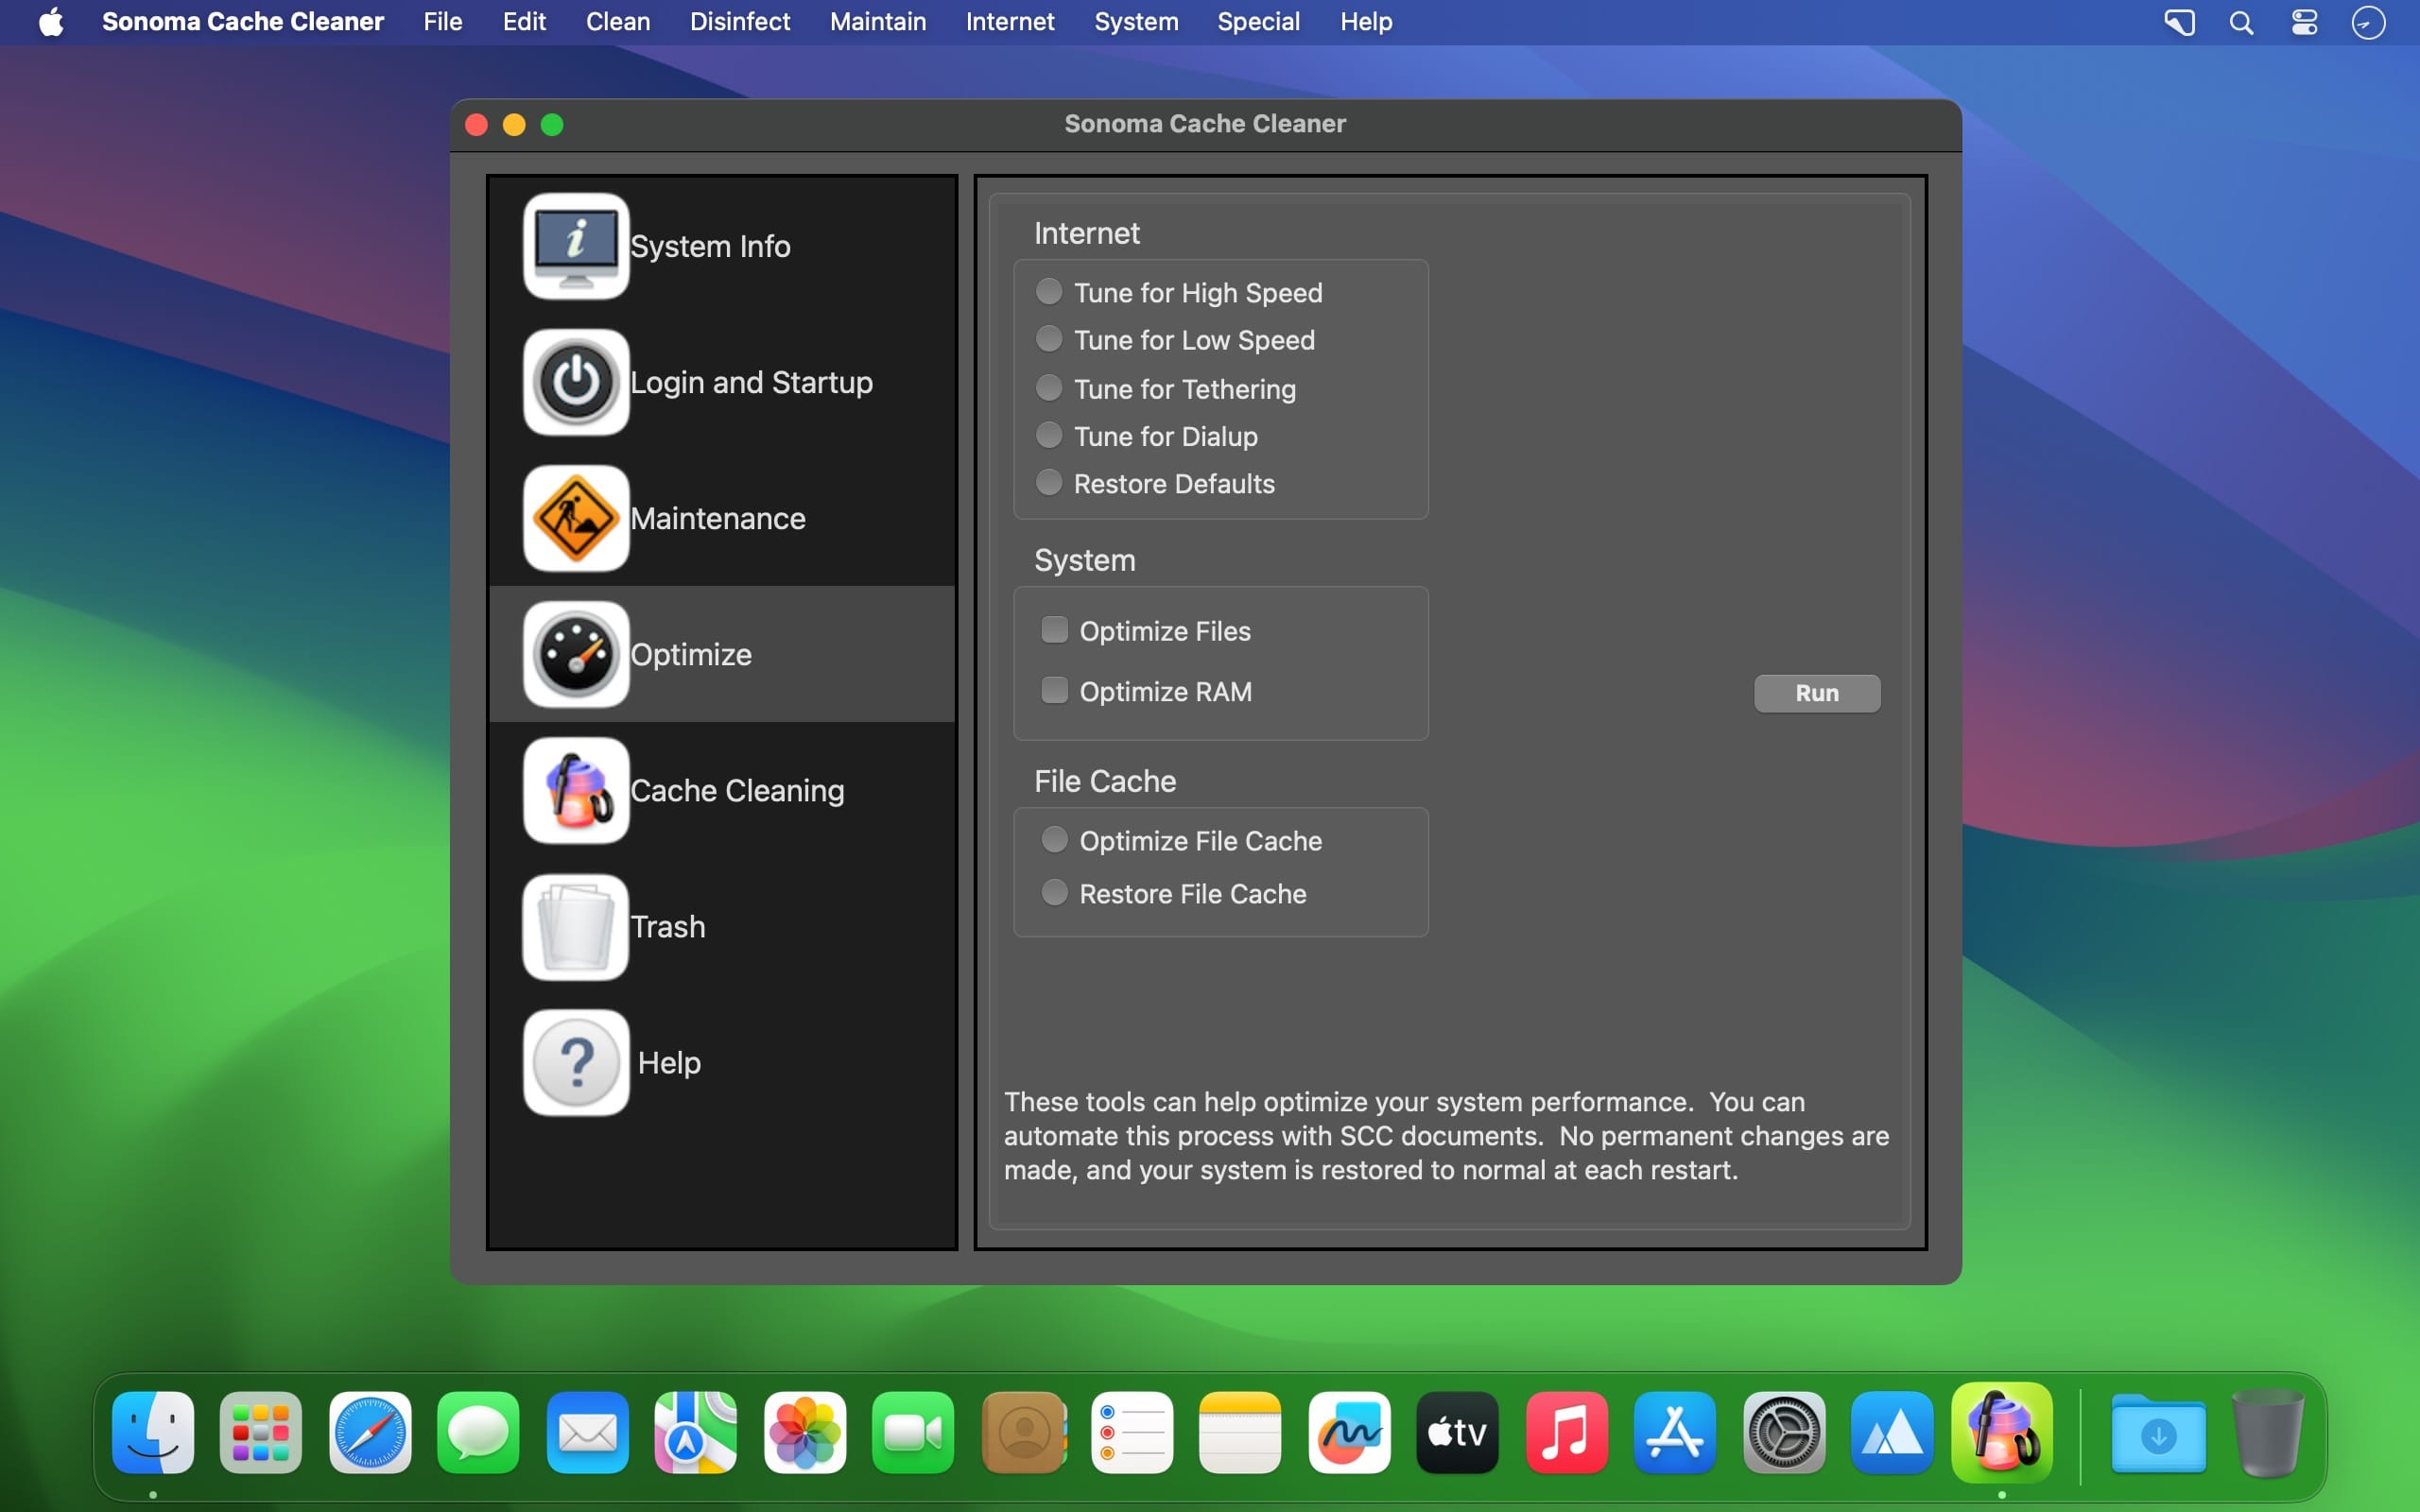Launch FaceTime from the Dock
The height and width of the screenshot is (1512, 2420).
point(913,1432)
